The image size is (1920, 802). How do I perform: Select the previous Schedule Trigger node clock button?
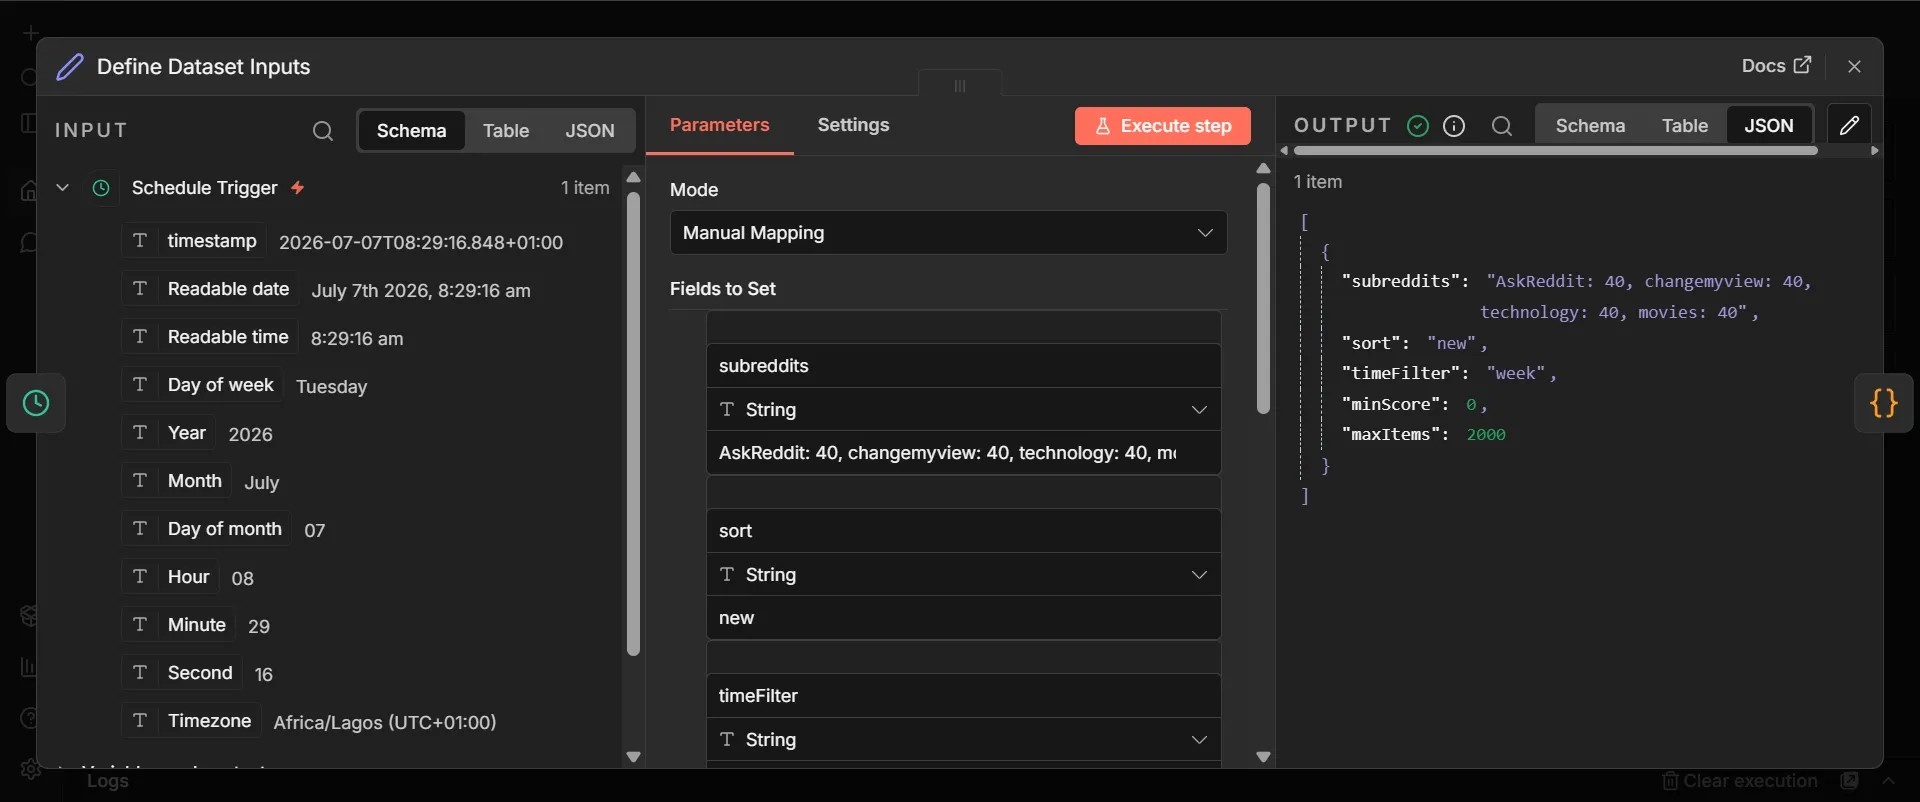point(36,403)
